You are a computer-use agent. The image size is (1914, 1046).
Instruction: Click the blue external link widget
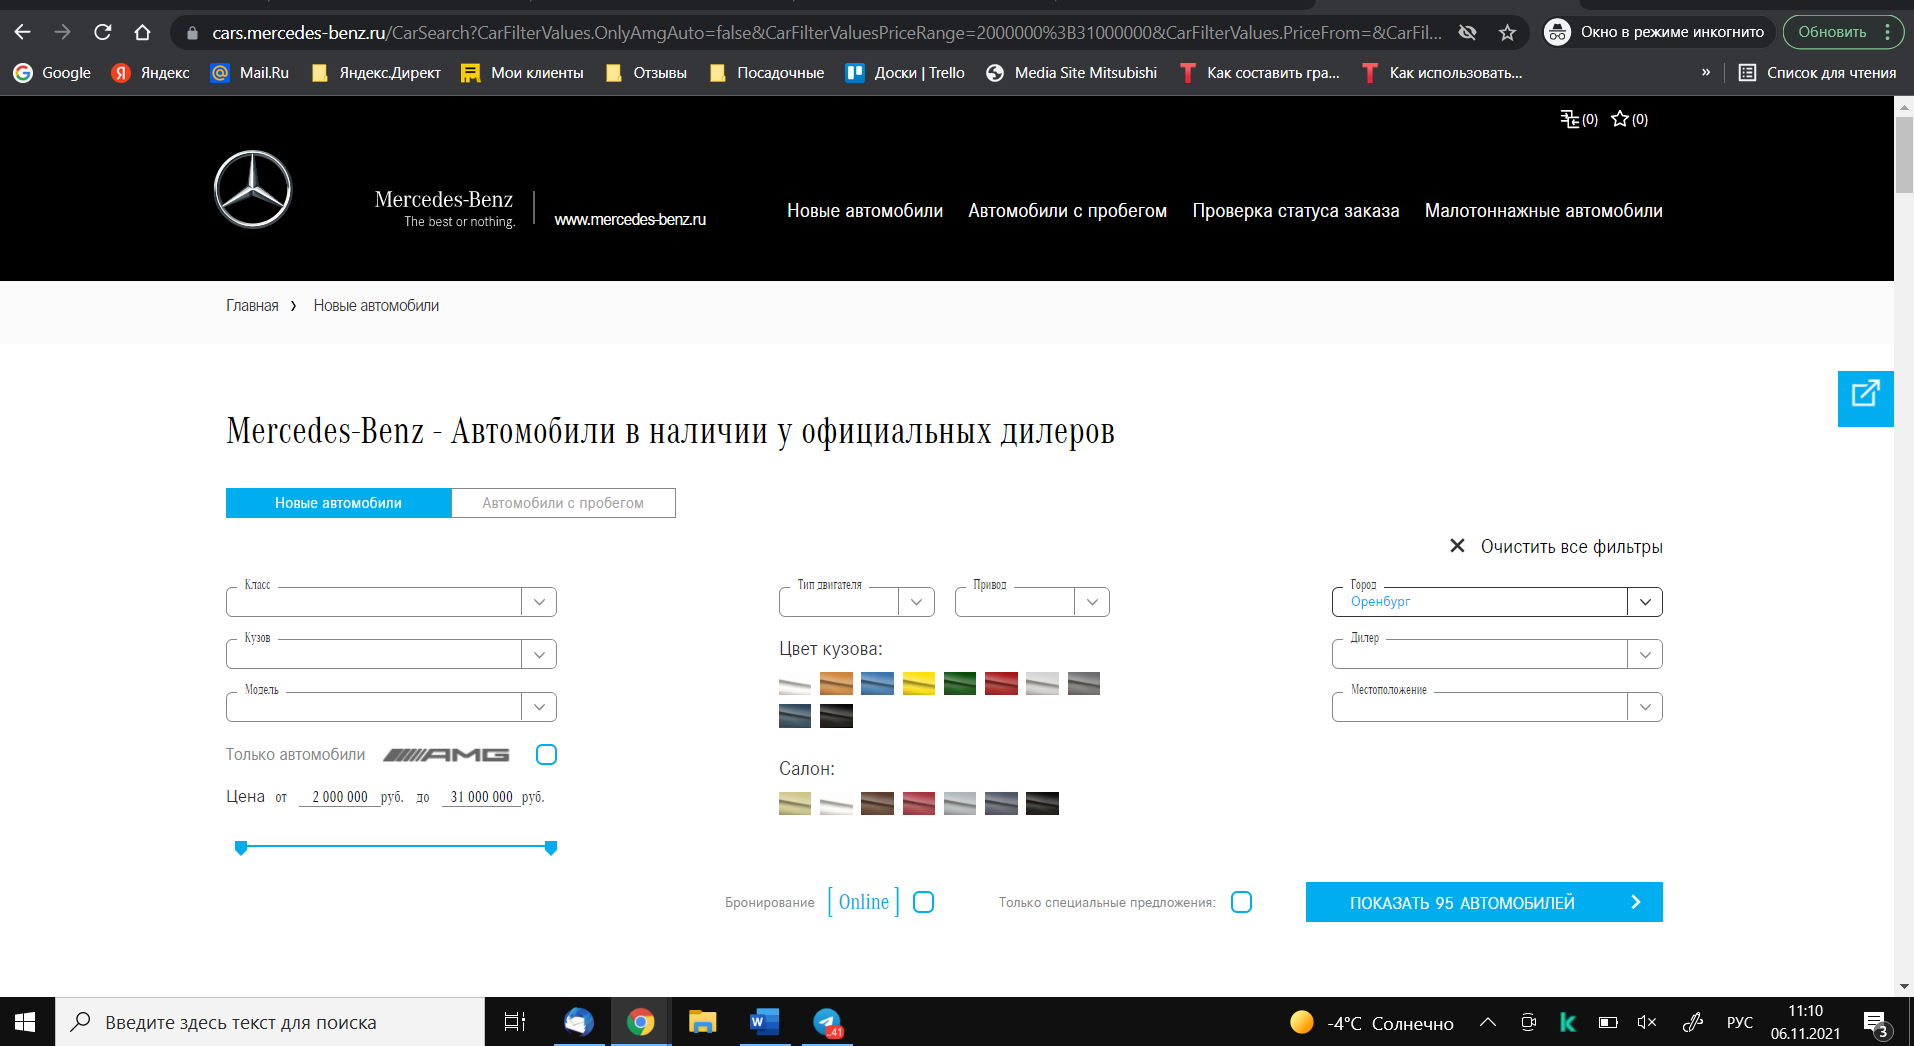point(1865,398)
